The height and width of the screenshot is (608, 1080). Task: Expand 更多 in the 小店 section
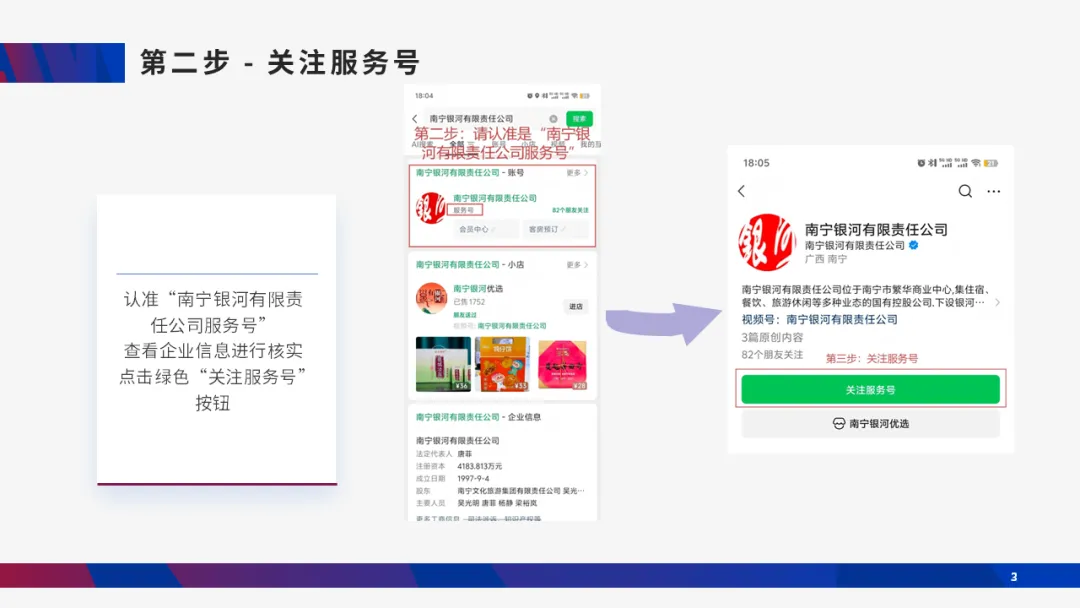tap(577, 265)
